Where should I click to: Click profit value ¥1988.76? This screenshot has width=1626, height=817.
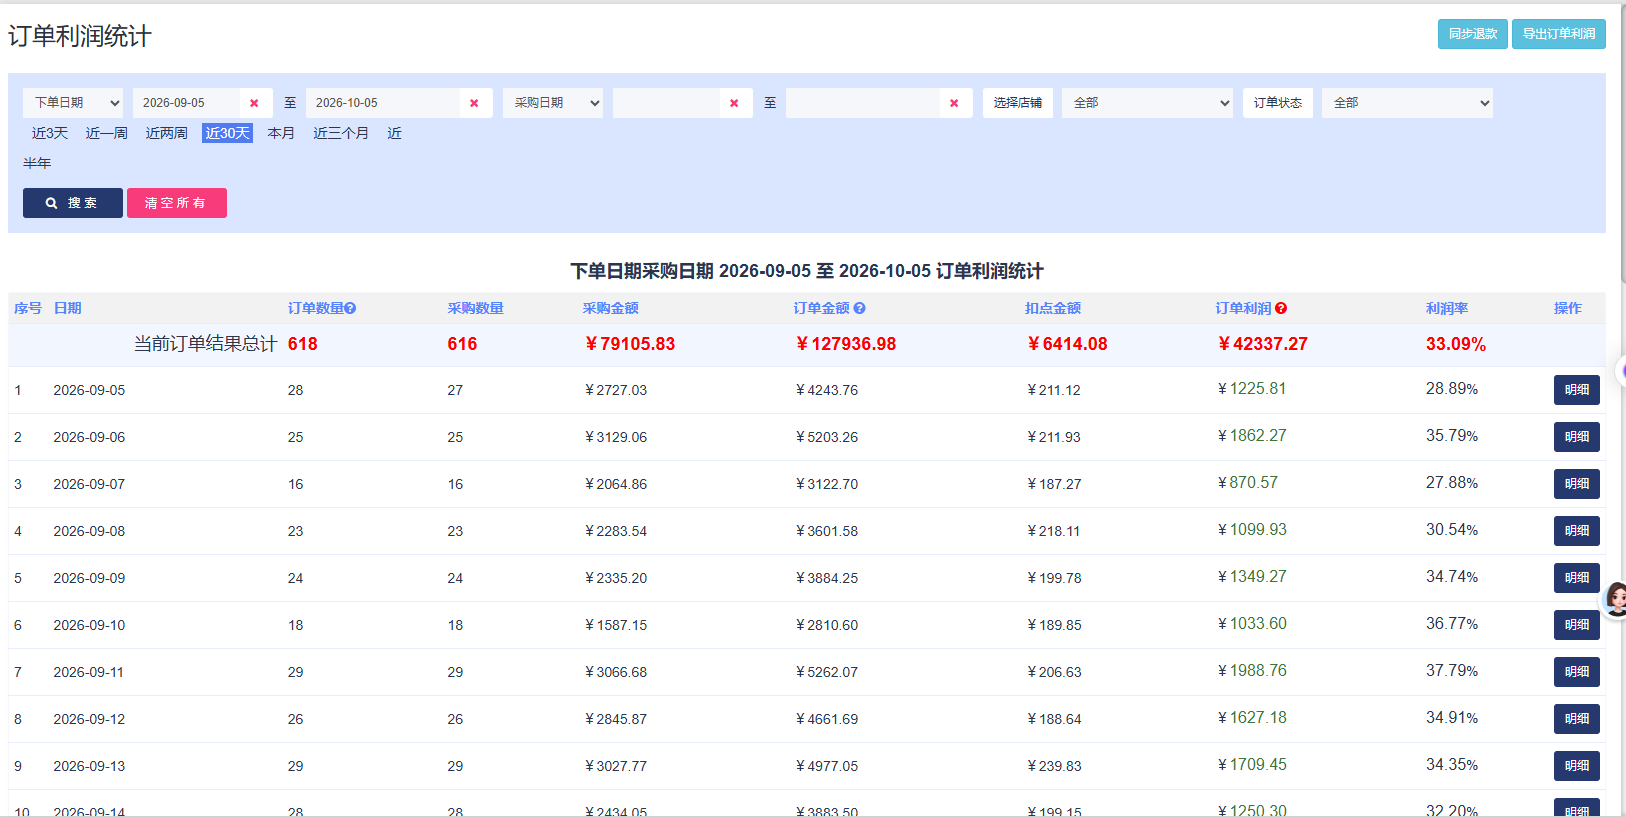[1252, 671]
